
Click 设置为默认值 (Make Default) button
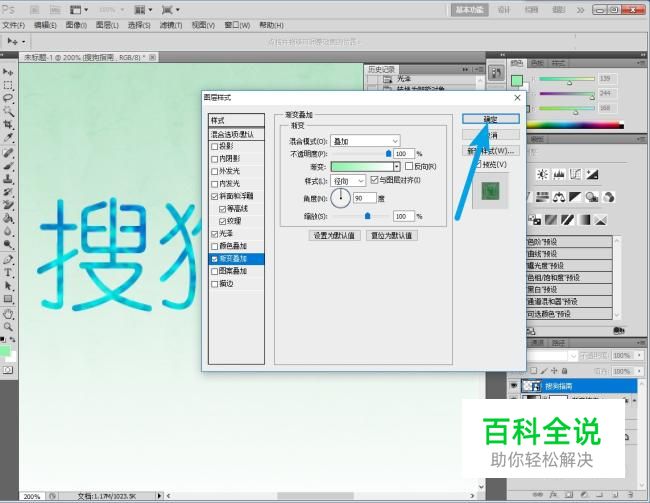pos(334,236)
